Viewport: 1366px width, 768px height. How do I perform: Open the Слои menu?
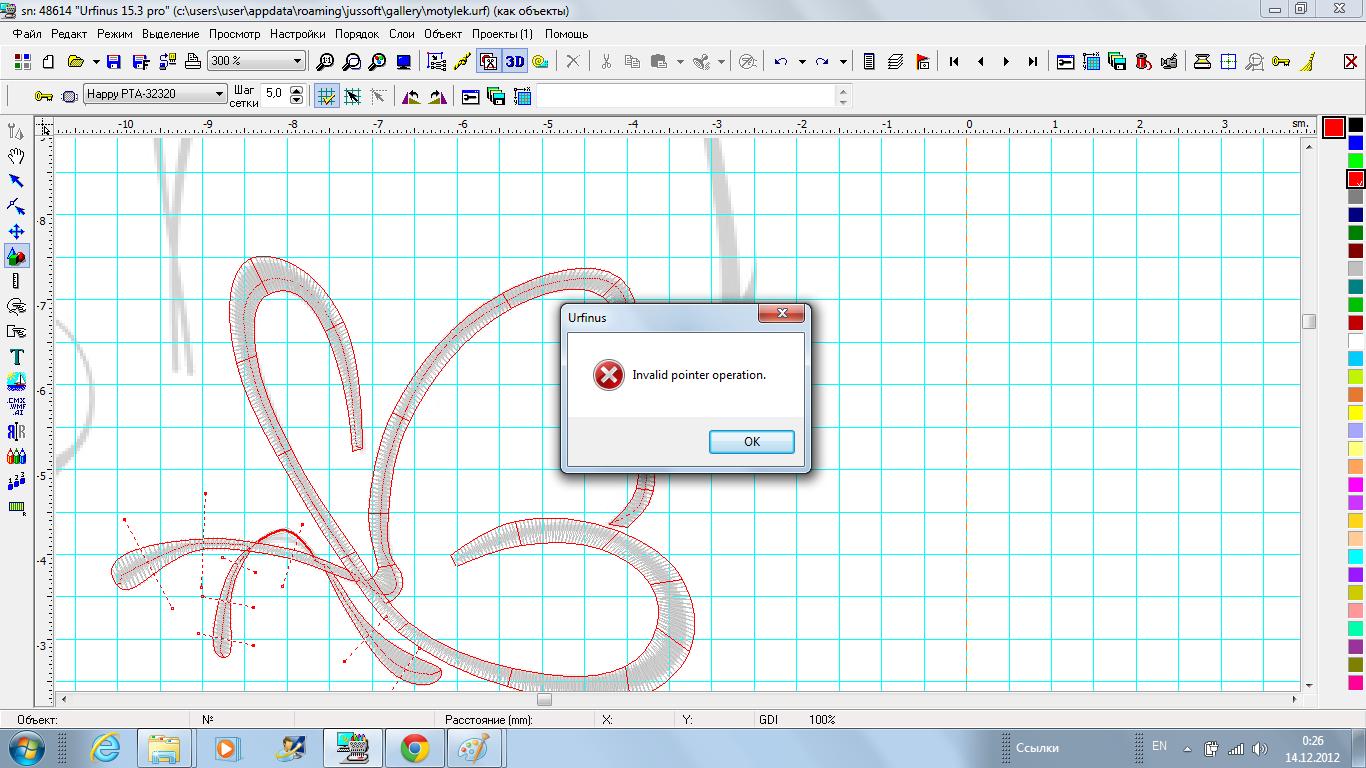(401, 34)
